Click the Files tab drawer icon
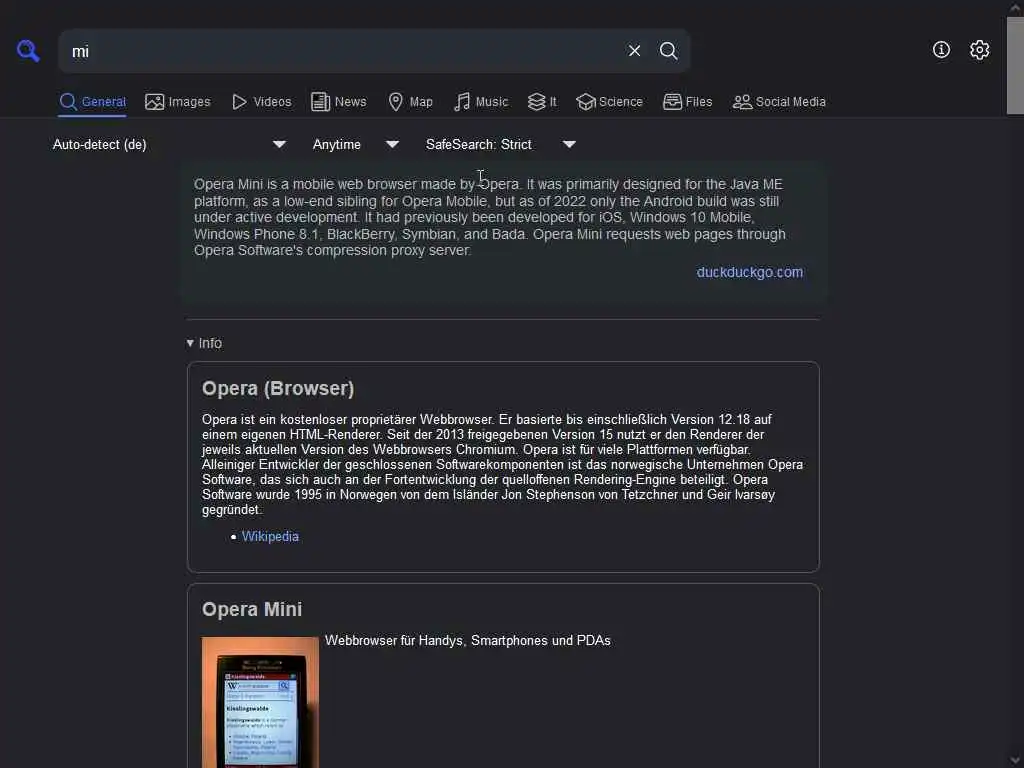 coord(673,102)
